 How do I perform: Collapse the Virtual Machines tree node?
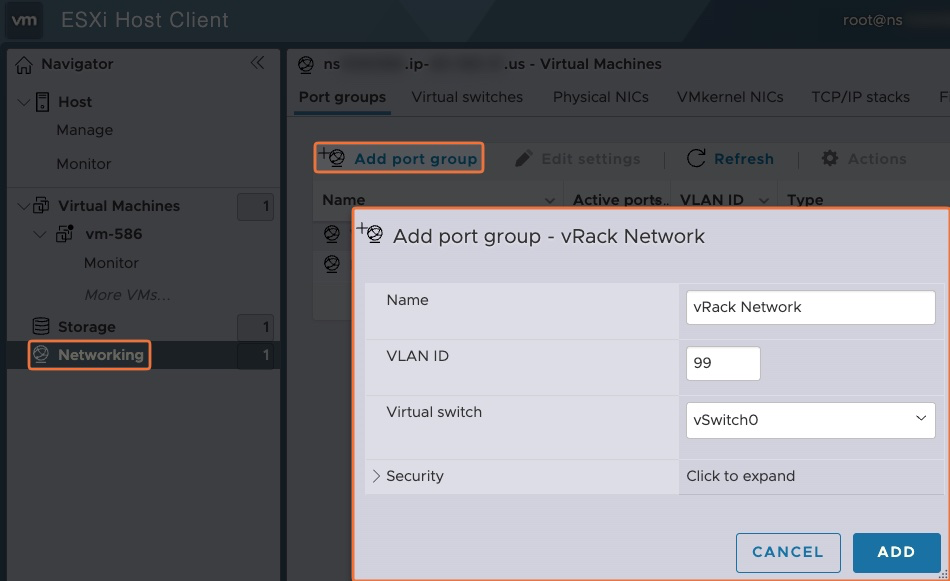coord(23,207)
